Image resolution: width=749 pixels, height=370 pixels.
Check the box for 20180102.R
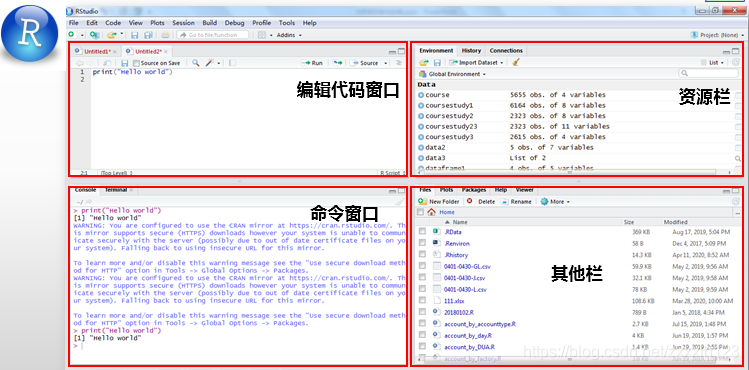422,312
